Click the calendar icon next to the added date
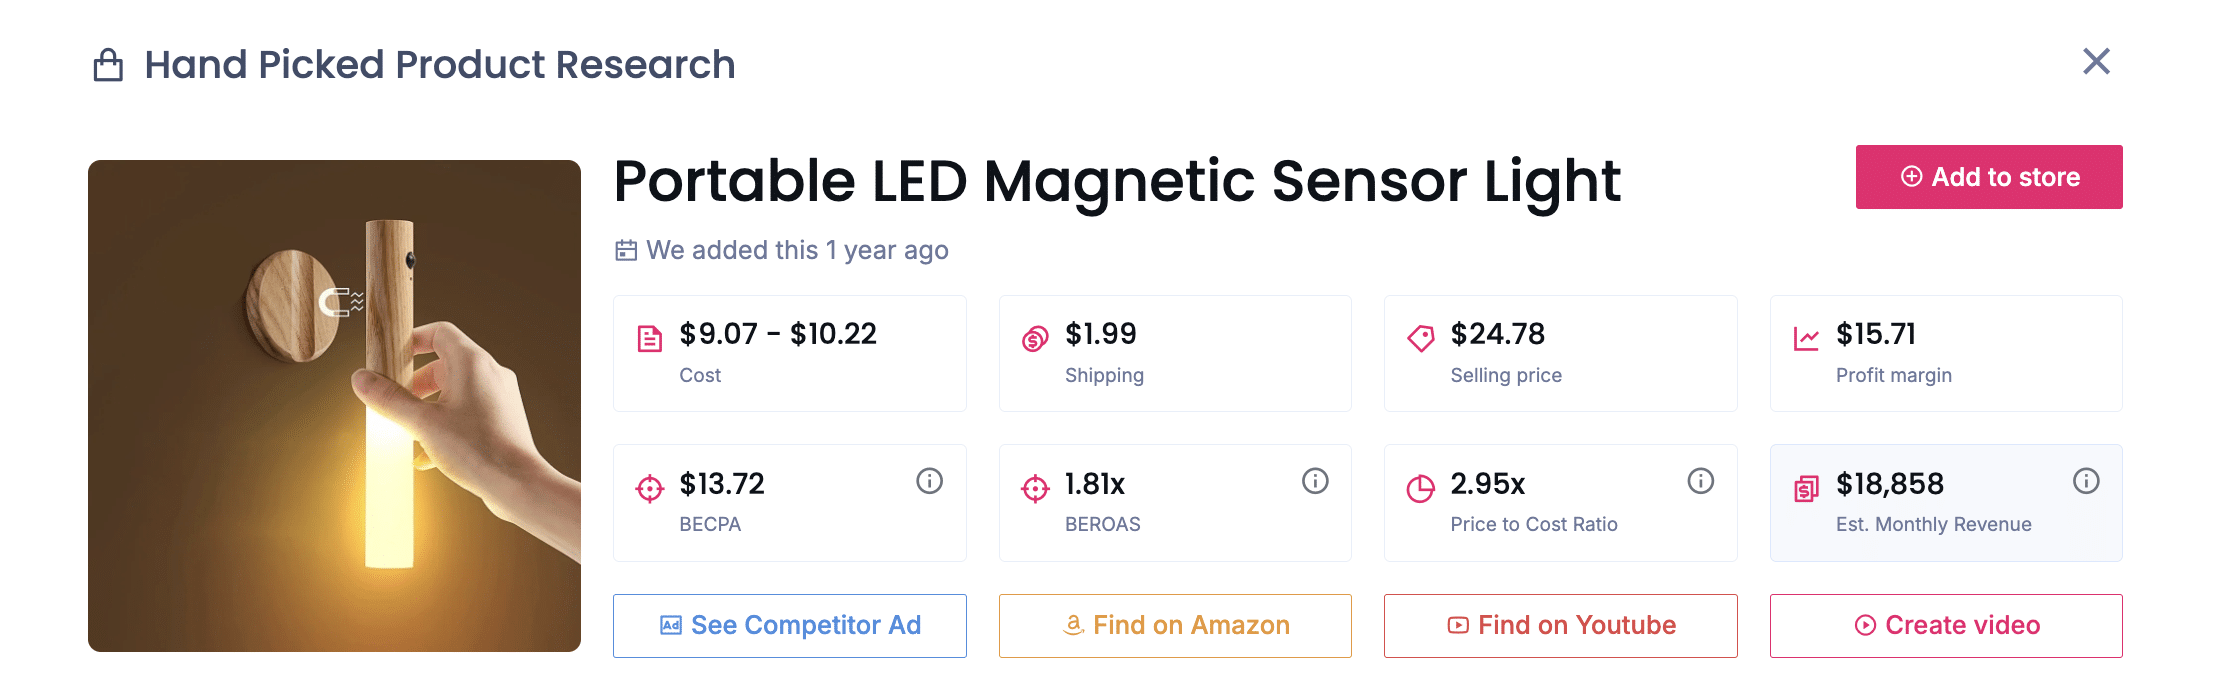Viewport: 2220px width, 686px height. coord(625,250)
